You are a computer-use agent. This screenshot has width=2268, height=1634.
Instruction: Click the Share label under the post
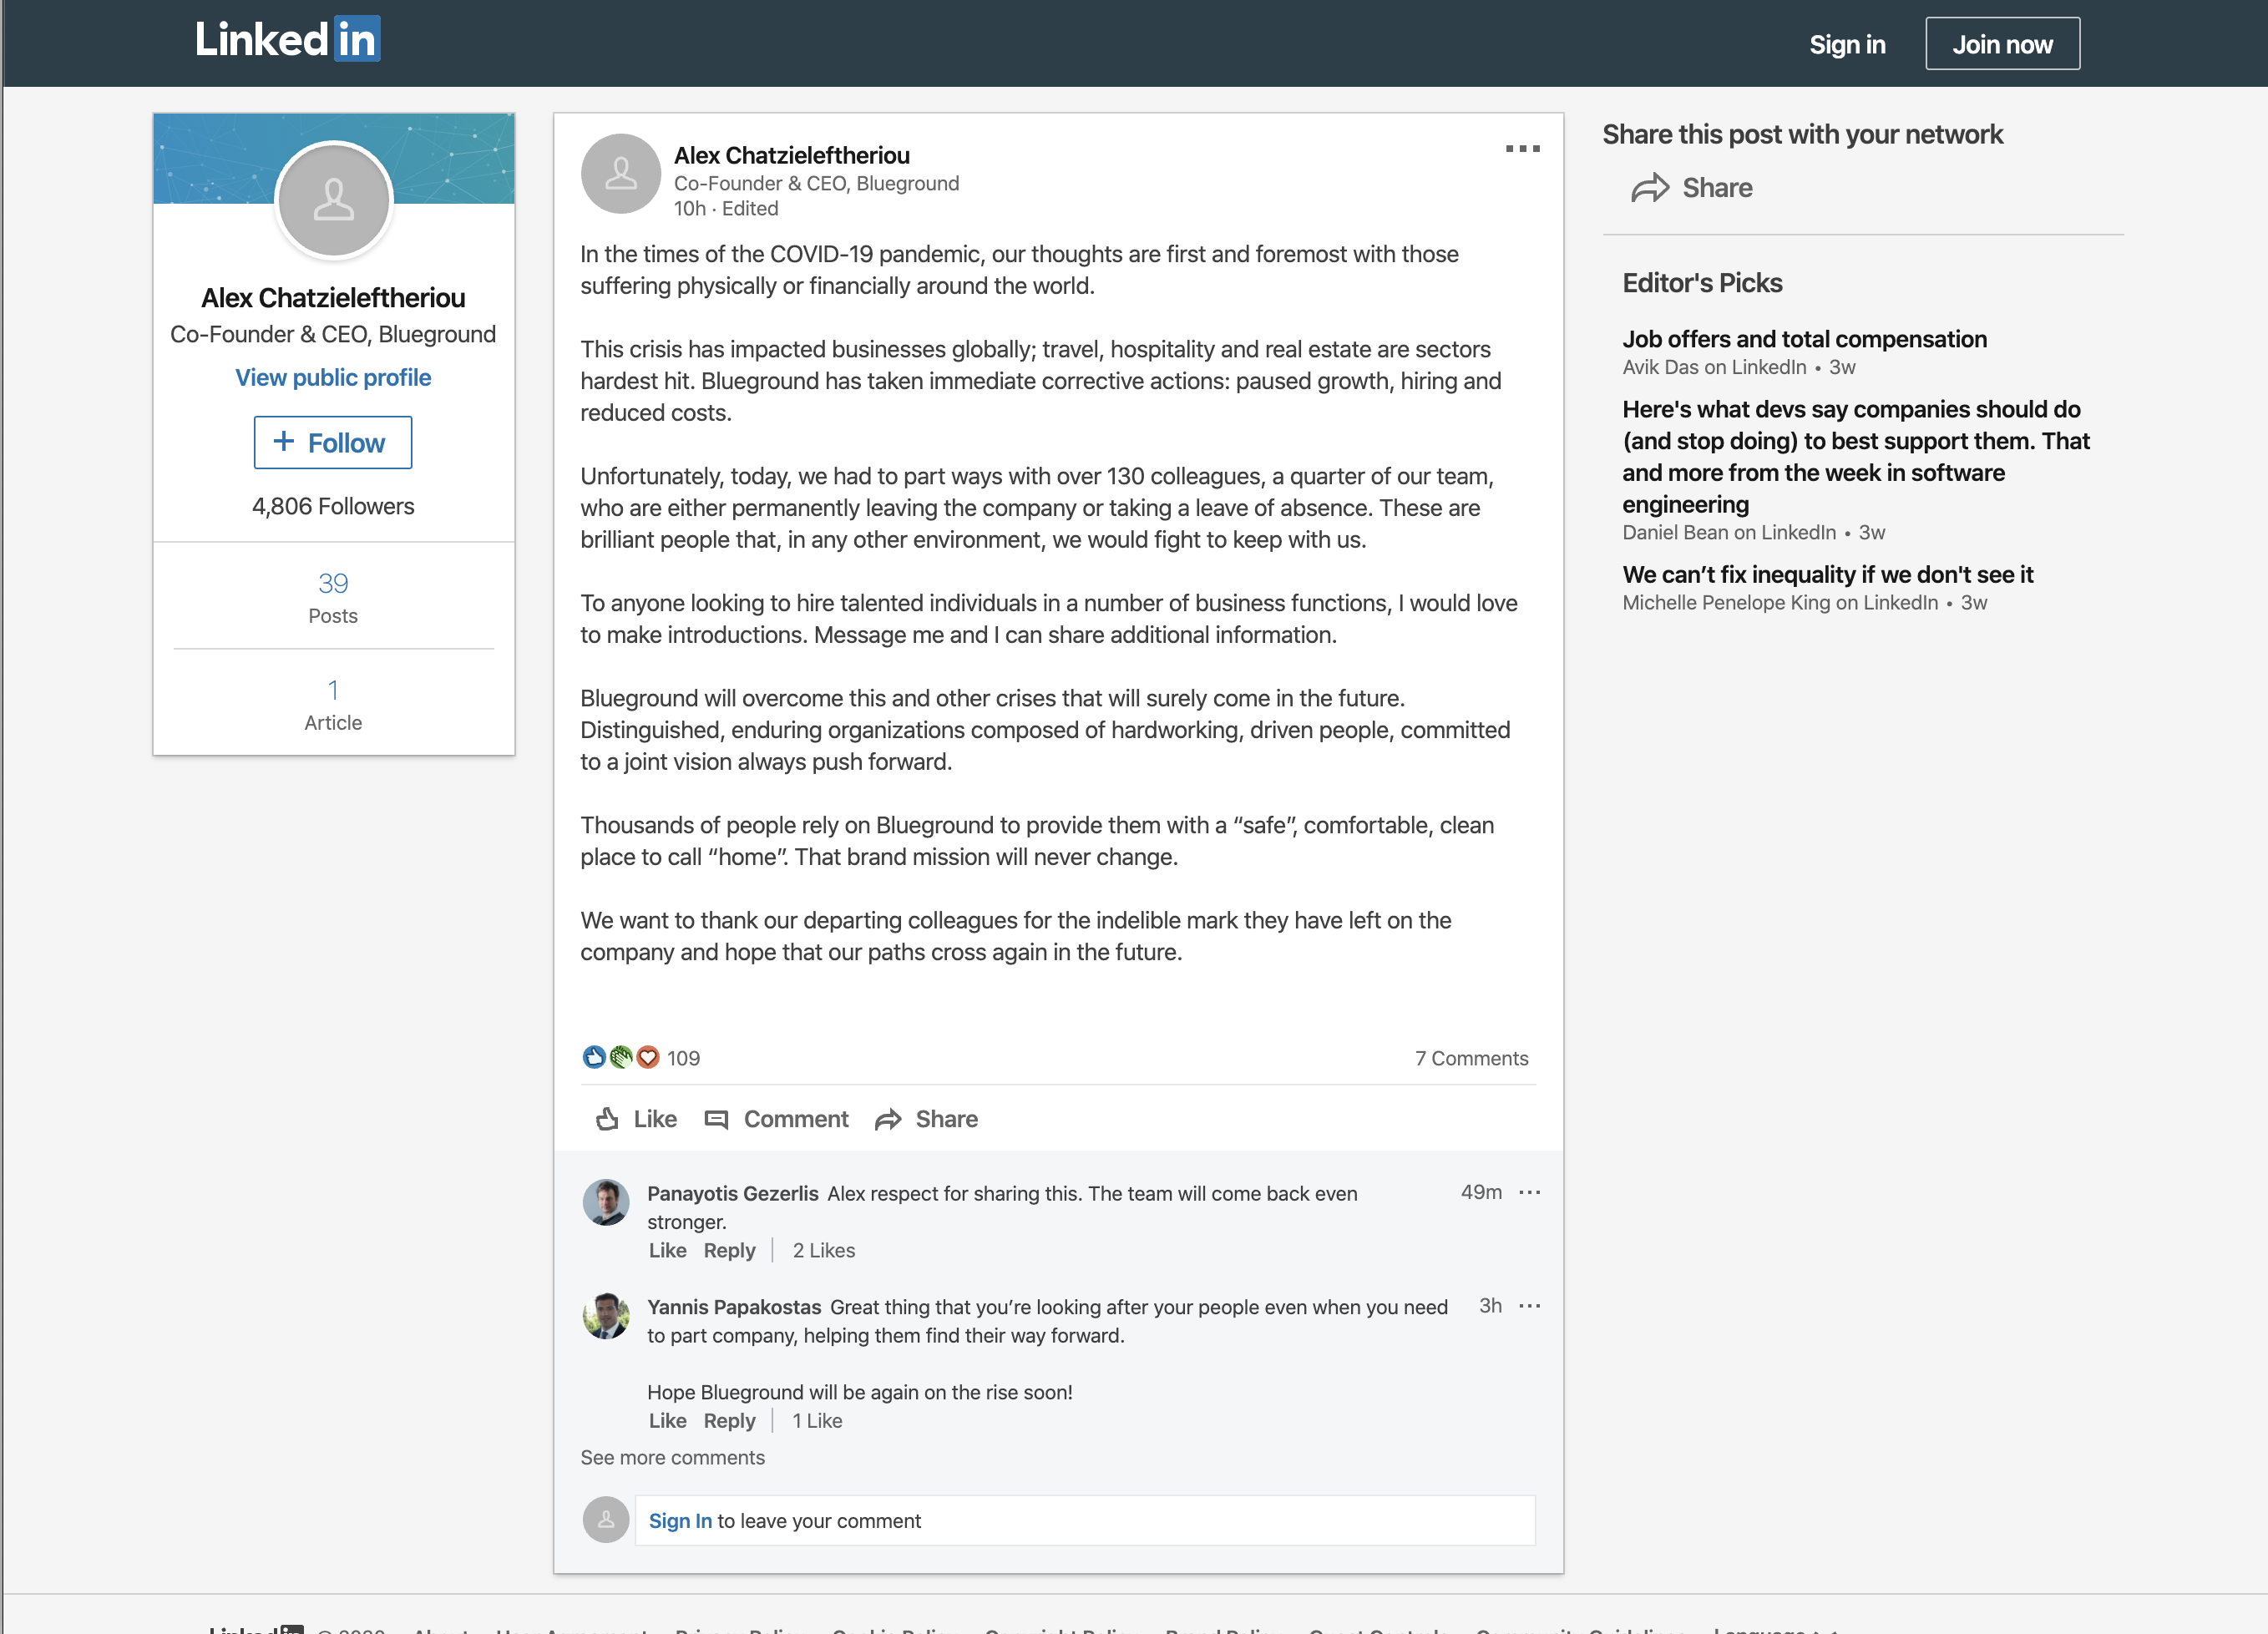(947, 1119)
